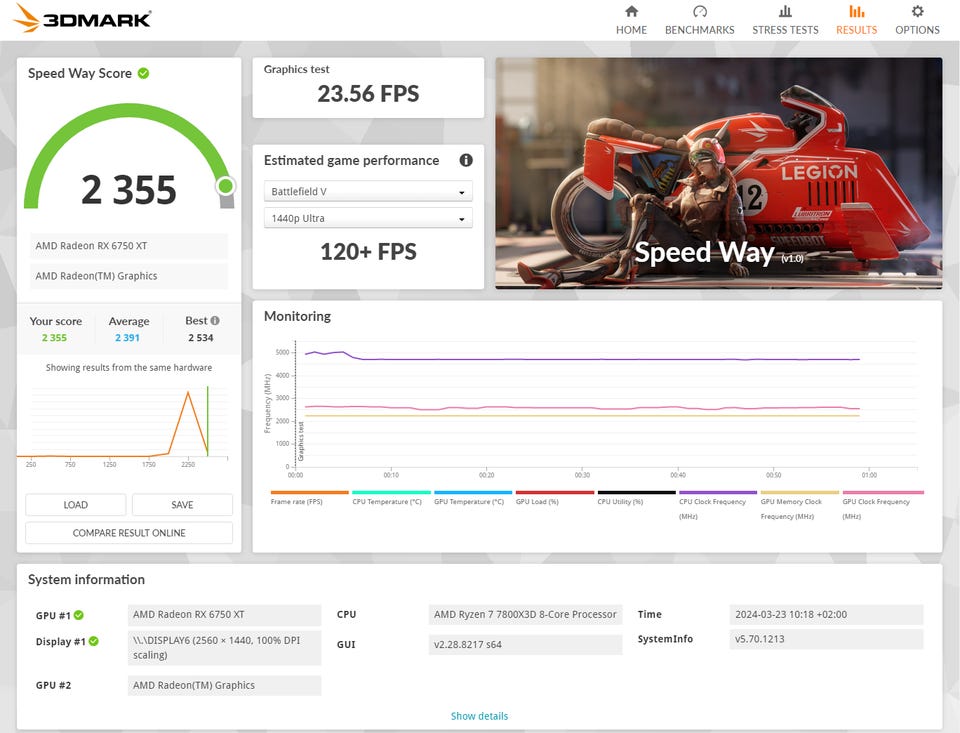Open the Battlefield V game dropdown
The width and height of the screenshot is (960, 733).
[368, 191]
